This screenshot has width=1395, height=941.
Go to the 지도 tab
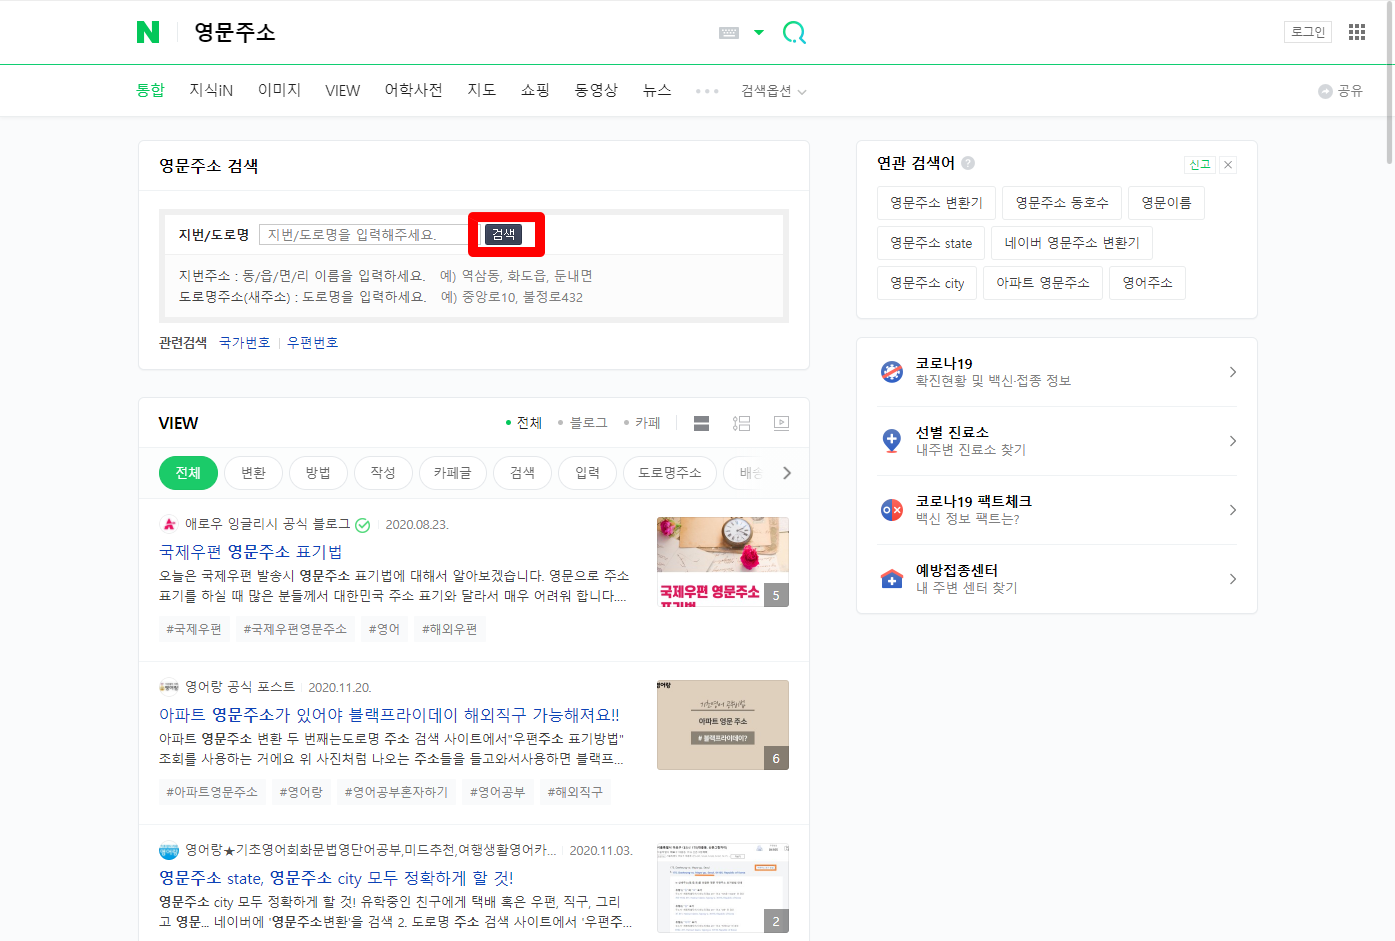(x=481, y=90)
